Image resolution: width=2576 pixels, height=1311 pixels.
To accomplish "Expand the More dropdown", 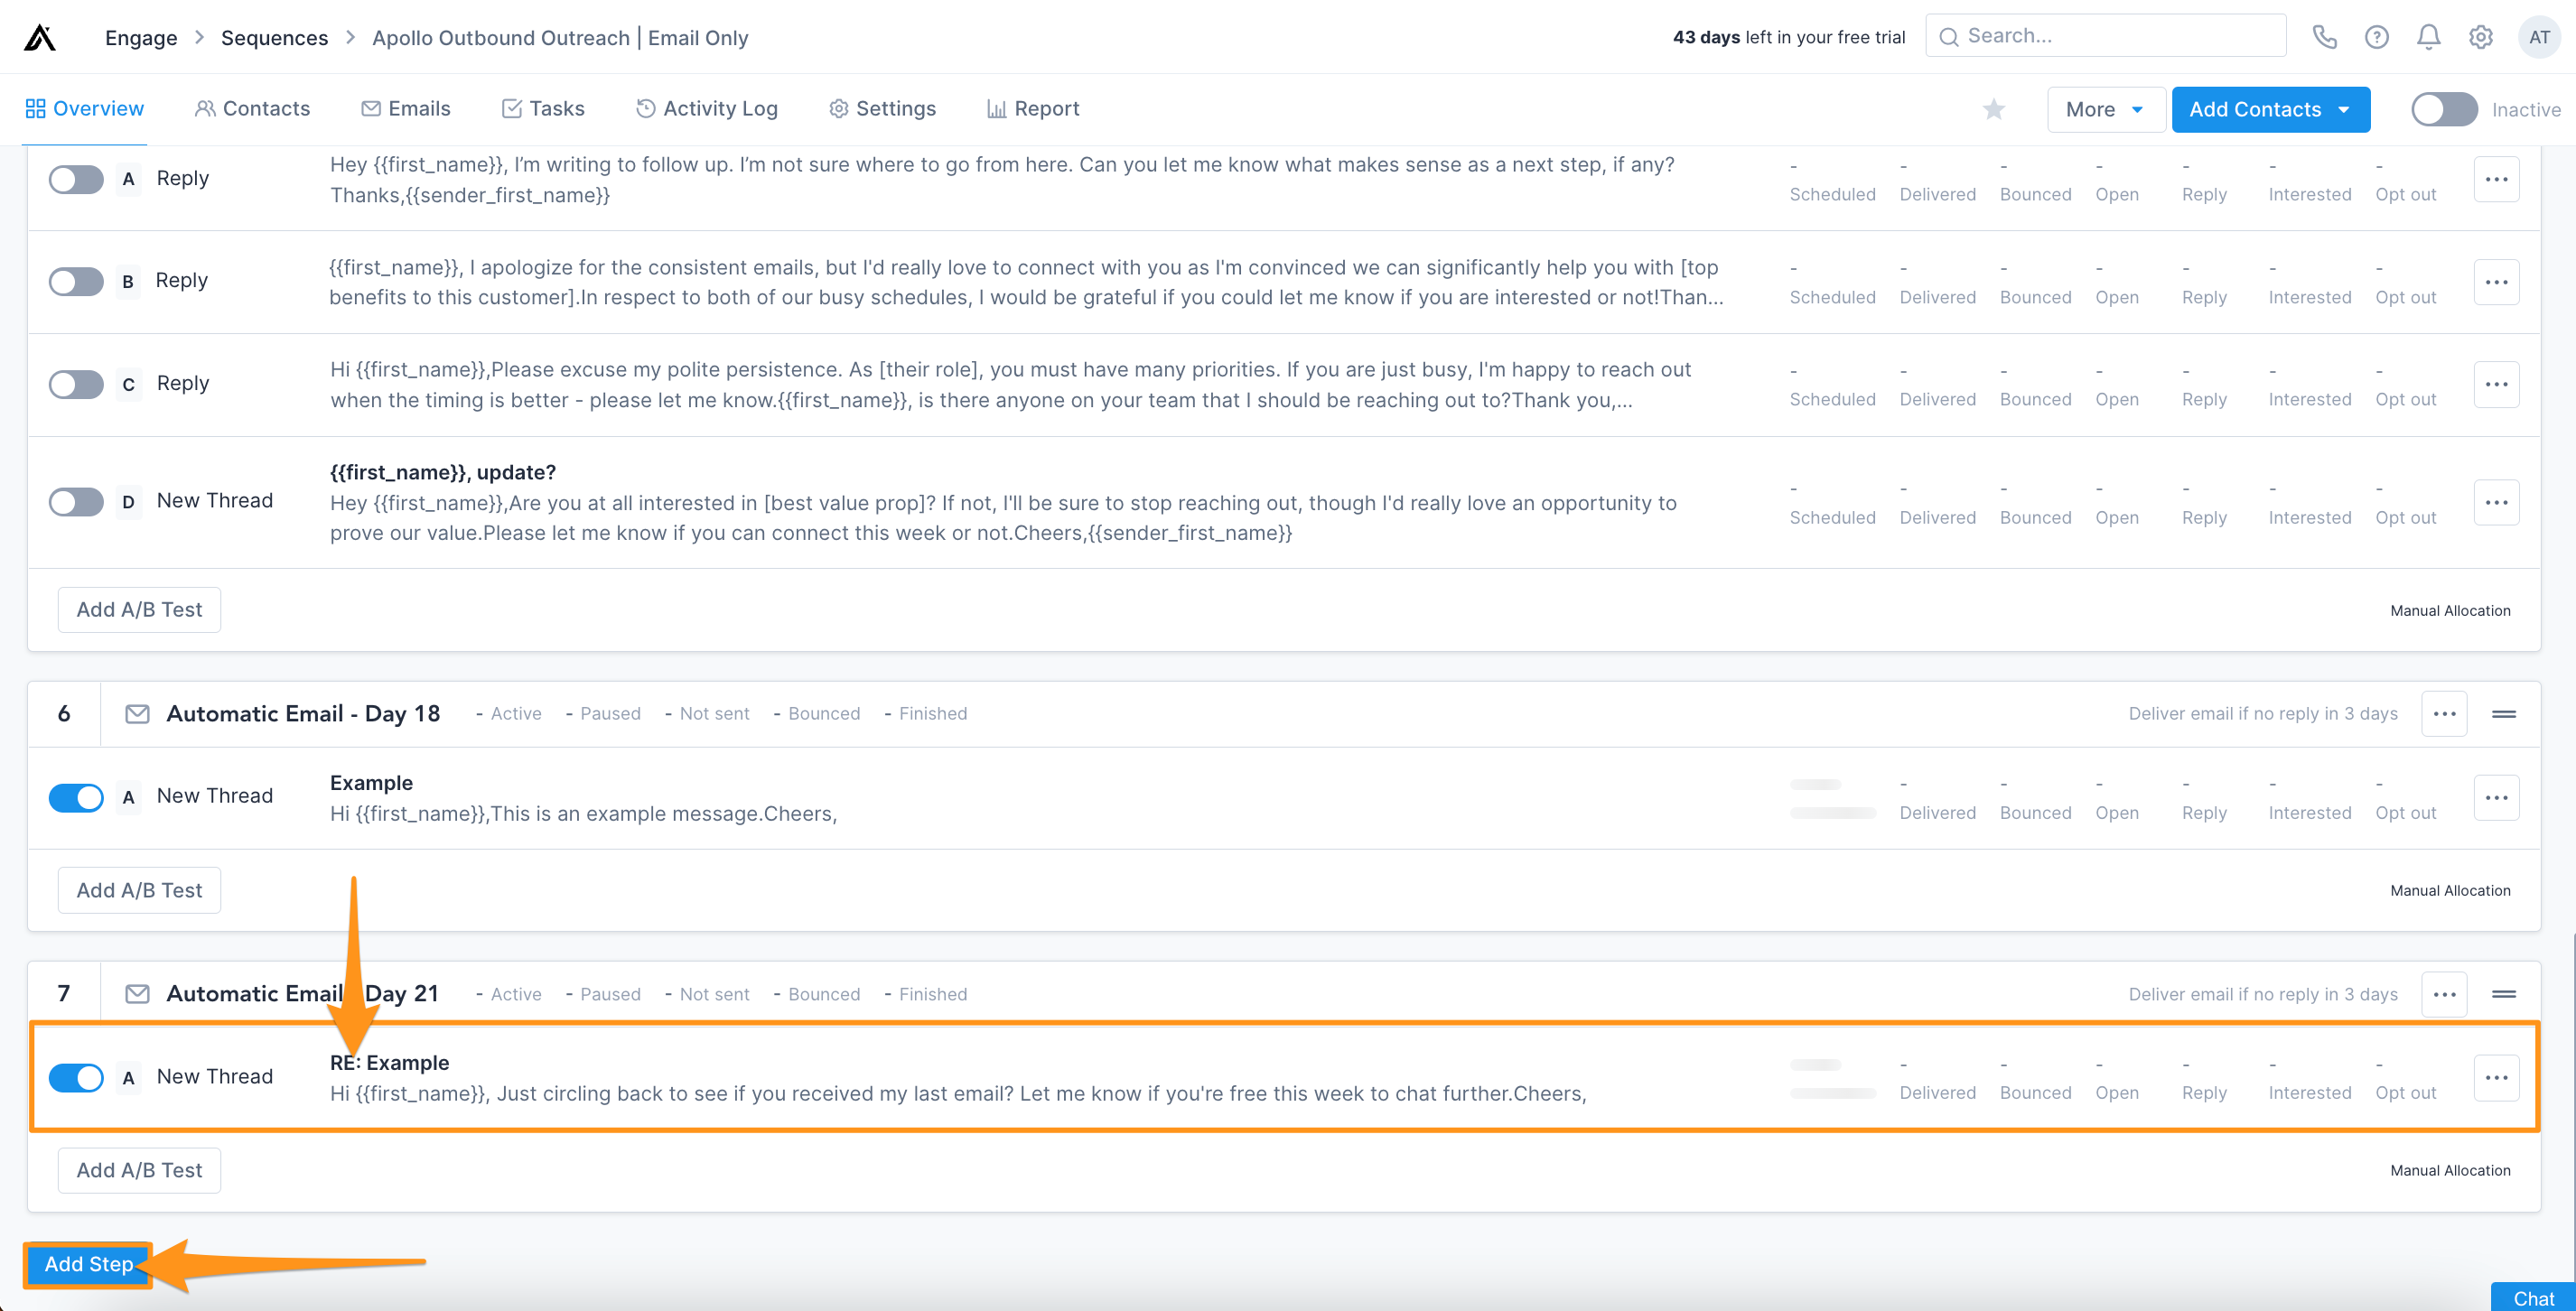I will click(2105, 109).
